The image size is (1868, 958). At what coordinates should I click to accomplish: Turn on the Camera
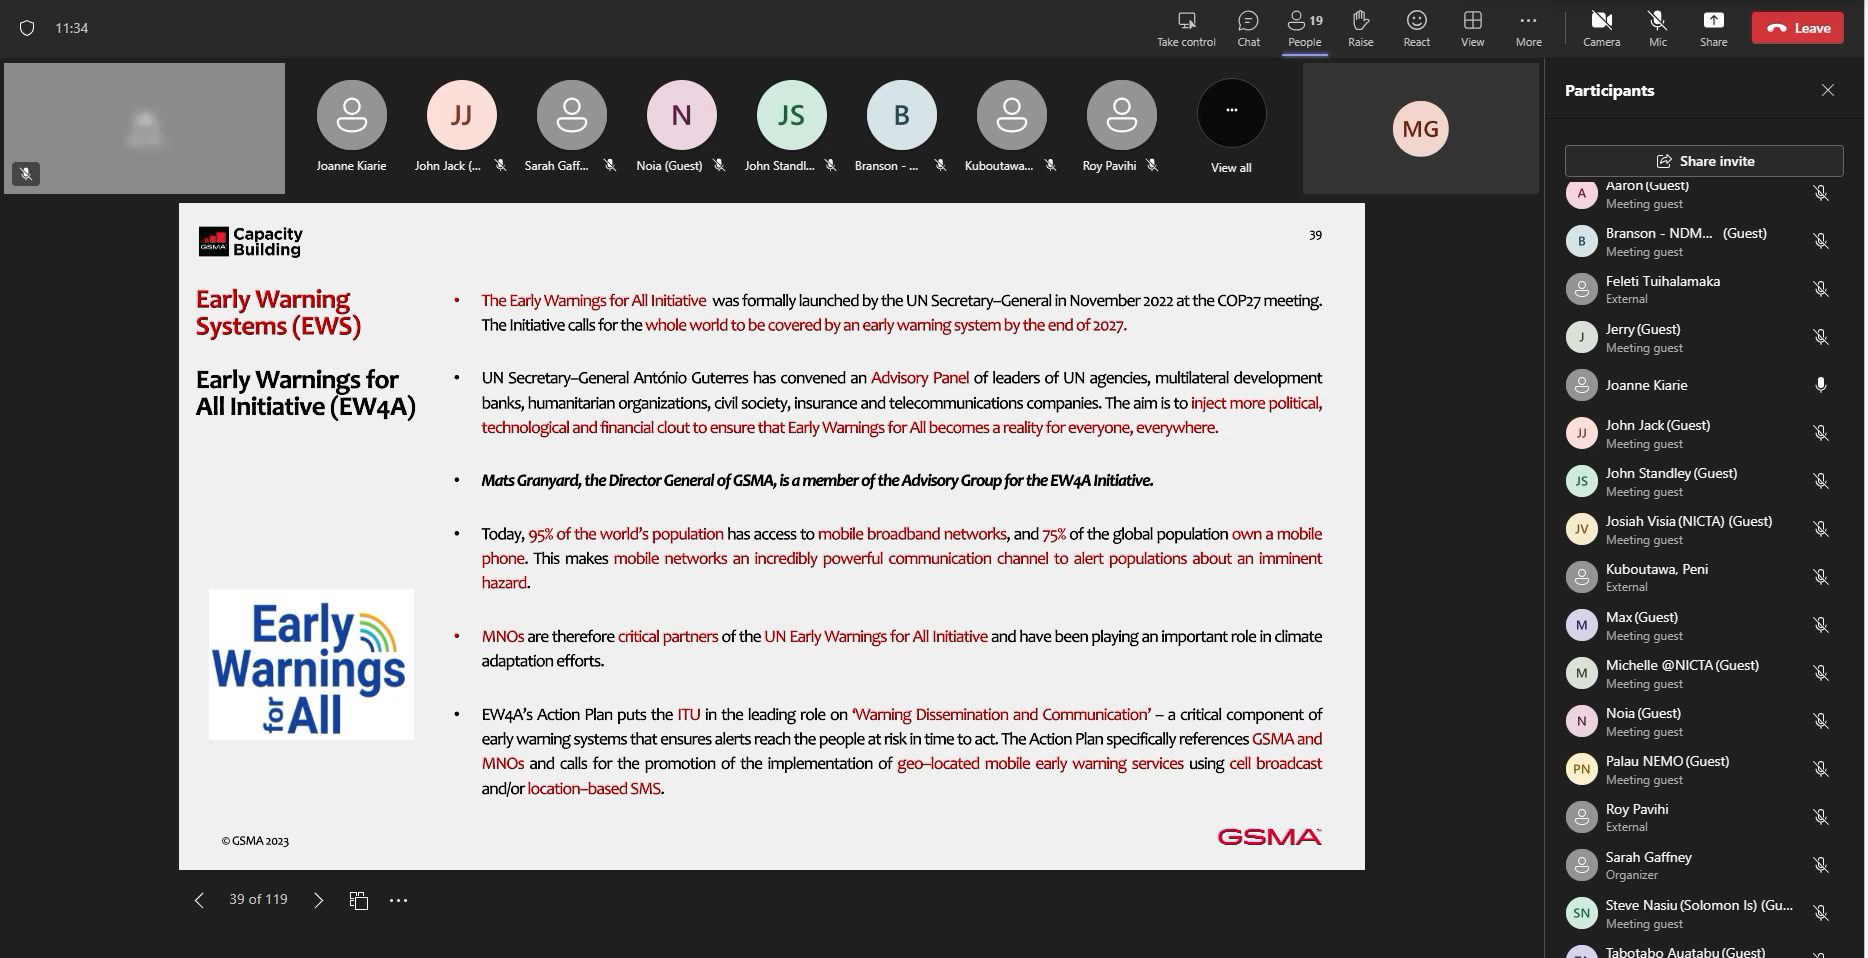1601,29
